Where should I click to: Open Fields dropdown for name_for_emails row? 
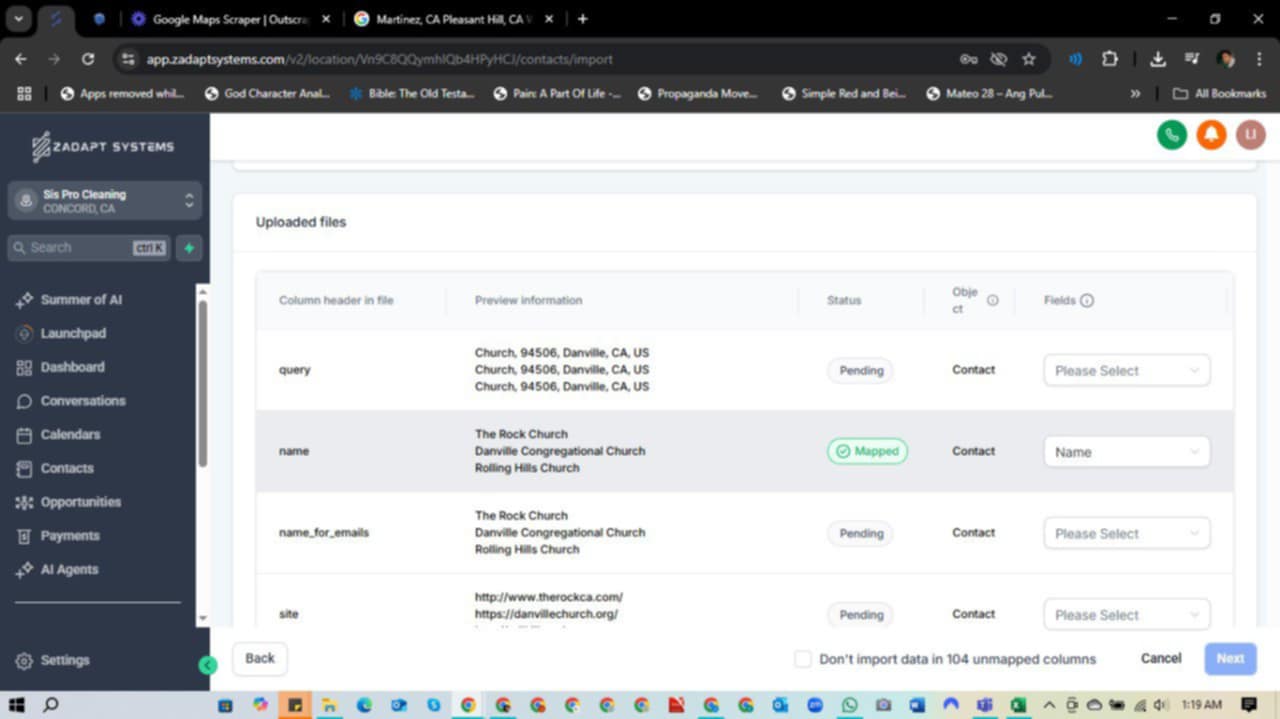[x=1126, y=533]
